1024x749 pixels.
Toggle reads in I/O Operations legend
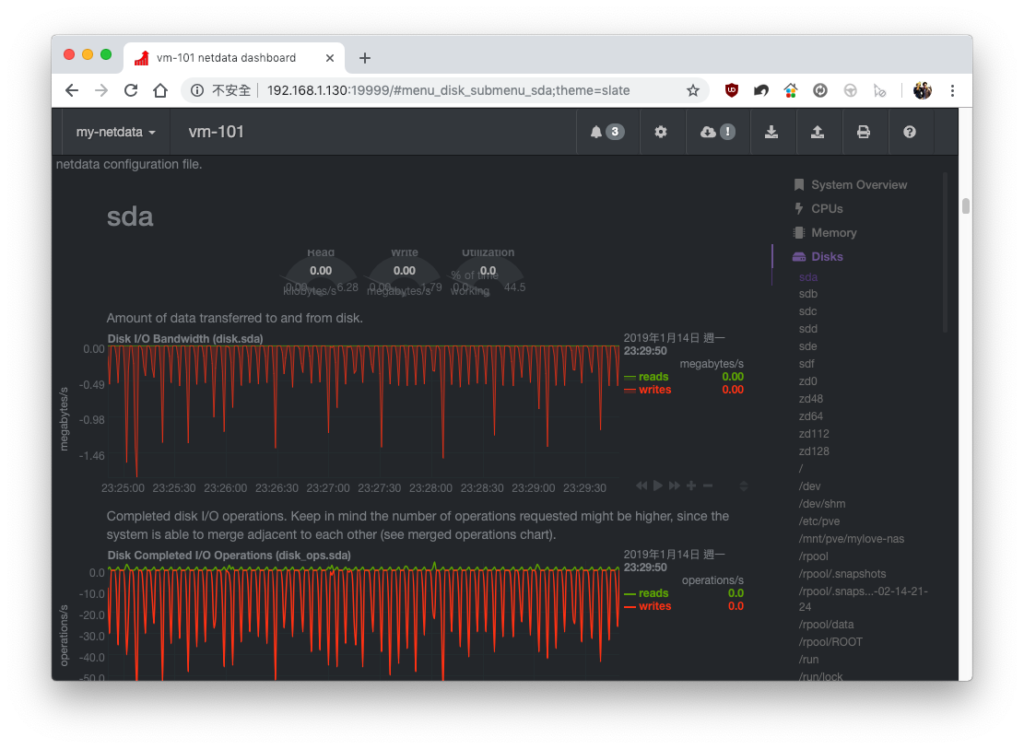pos(653,593)
